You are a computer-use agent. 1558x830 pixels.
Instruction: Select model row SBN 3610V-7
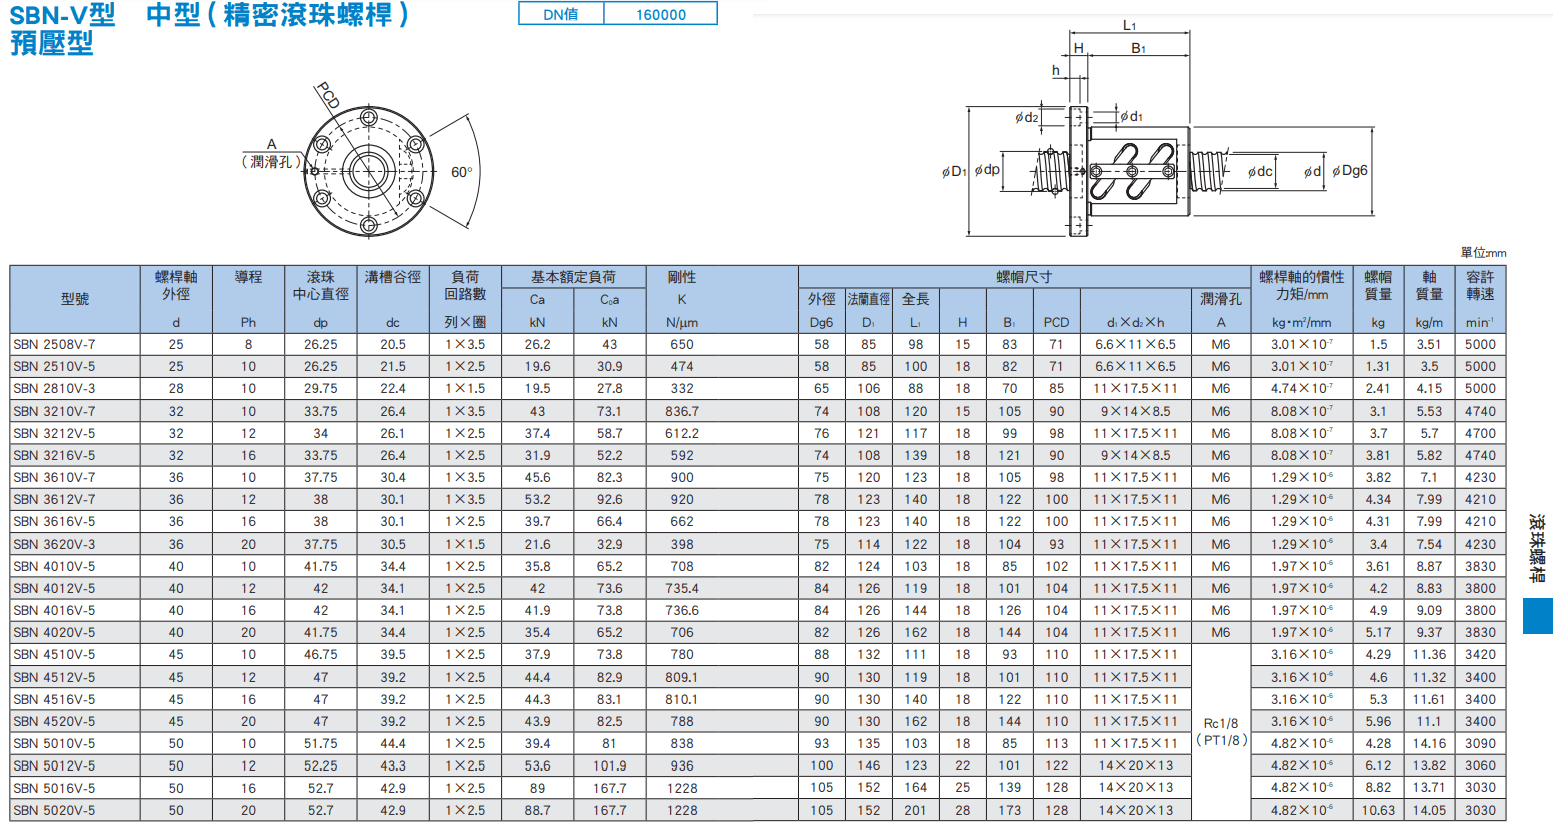(758, 477)
